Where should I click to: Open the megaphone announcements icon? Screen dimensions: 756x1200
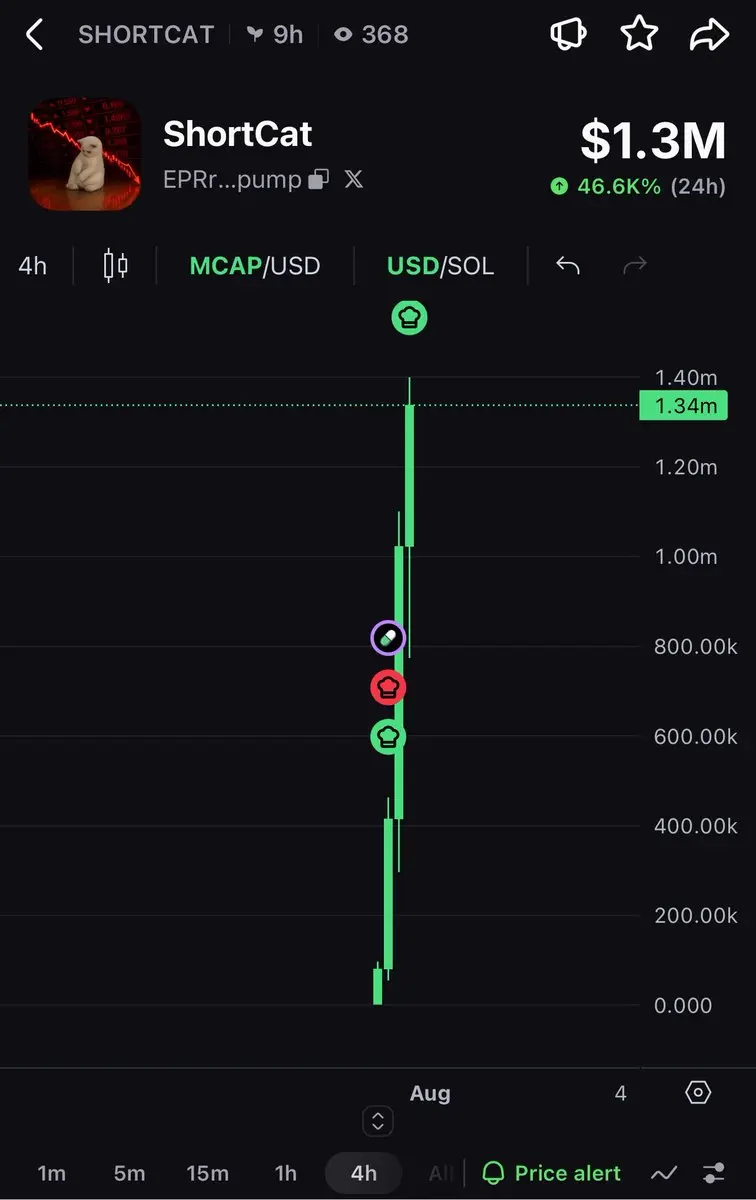click(x=569, y=34)
